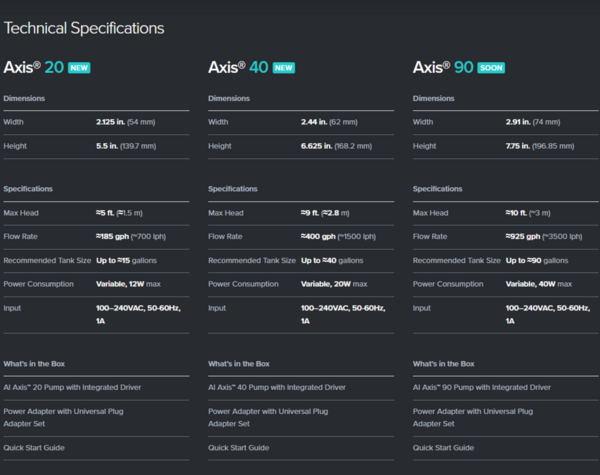The width and height of the screenshot is (600, 475).
Task: Click Axis 90 input value 100–240VAC
Action: [x=548, y=314]
